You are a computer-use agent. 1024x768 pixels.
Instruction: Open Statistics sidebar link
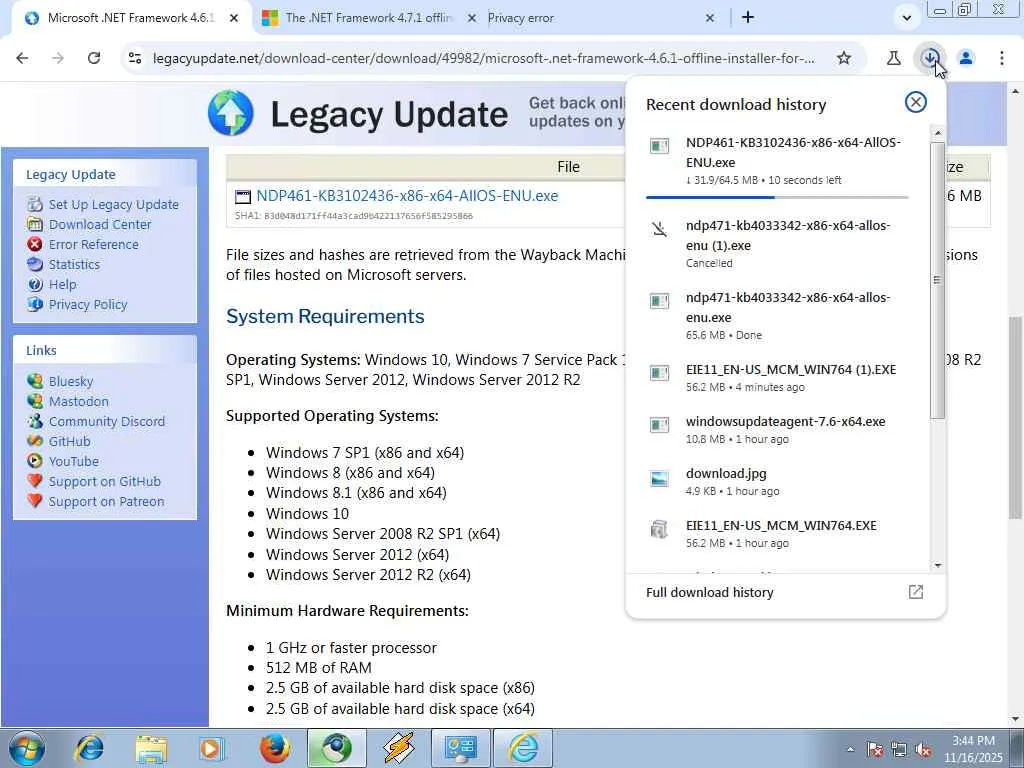[74, 264]
